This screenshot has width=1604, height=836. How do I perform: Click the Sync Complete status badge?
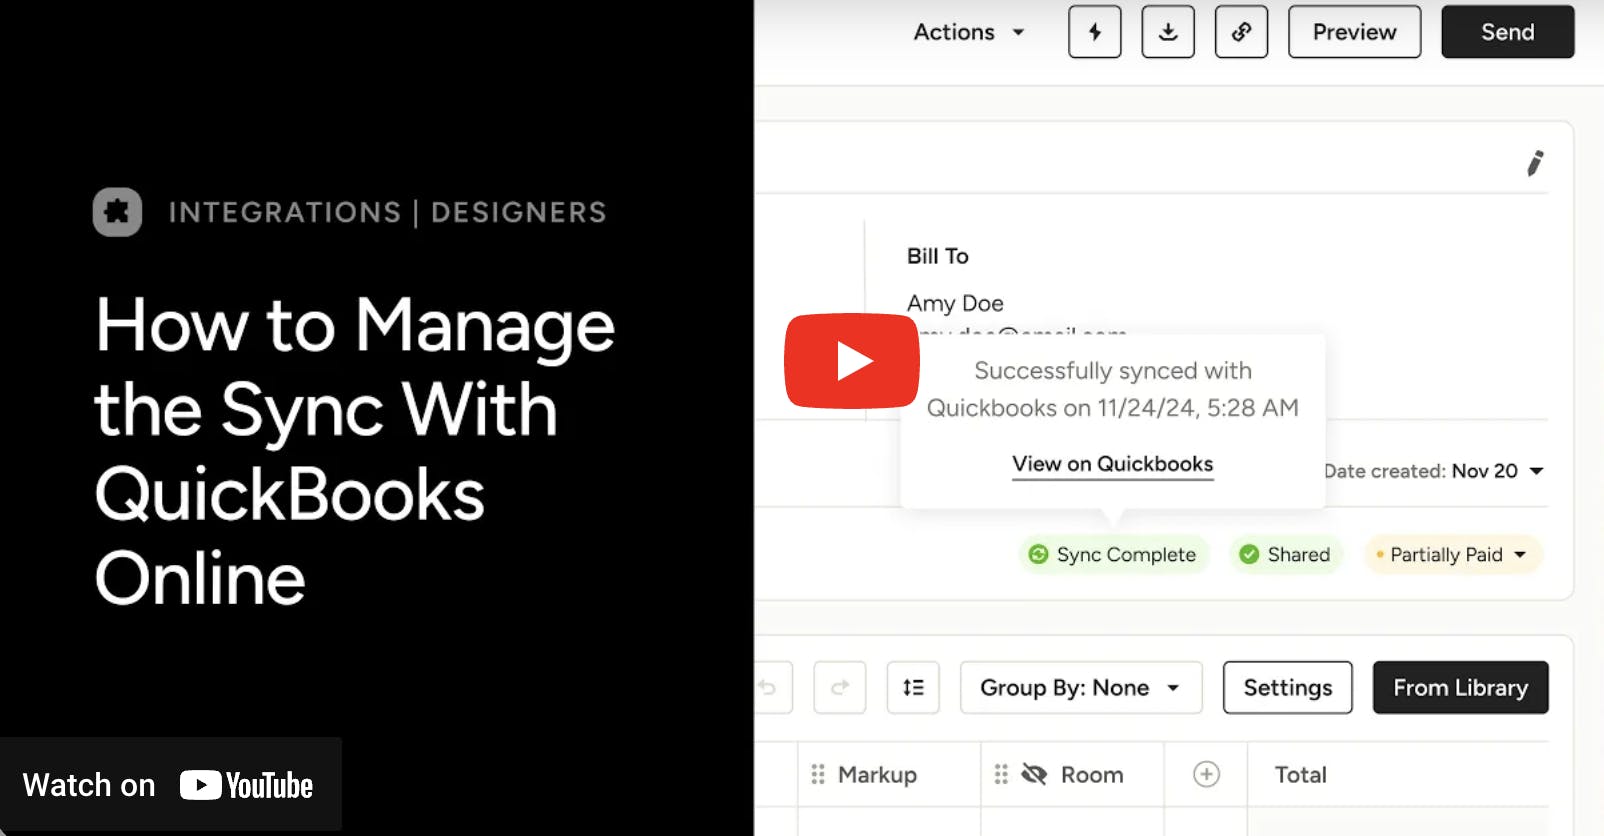tap(1113, 555)
